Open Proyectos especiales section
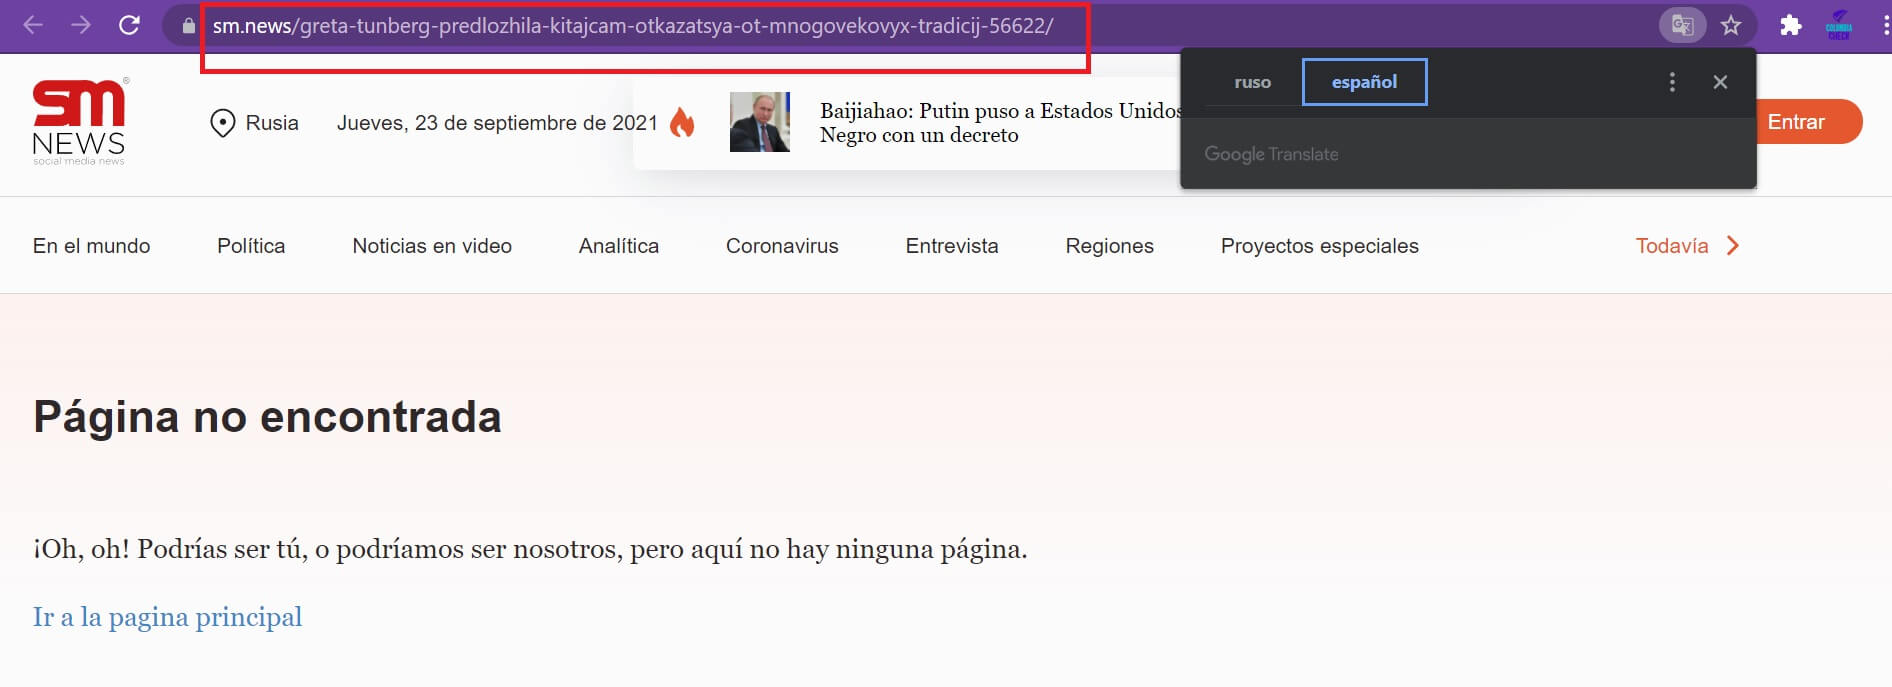 1320,246
